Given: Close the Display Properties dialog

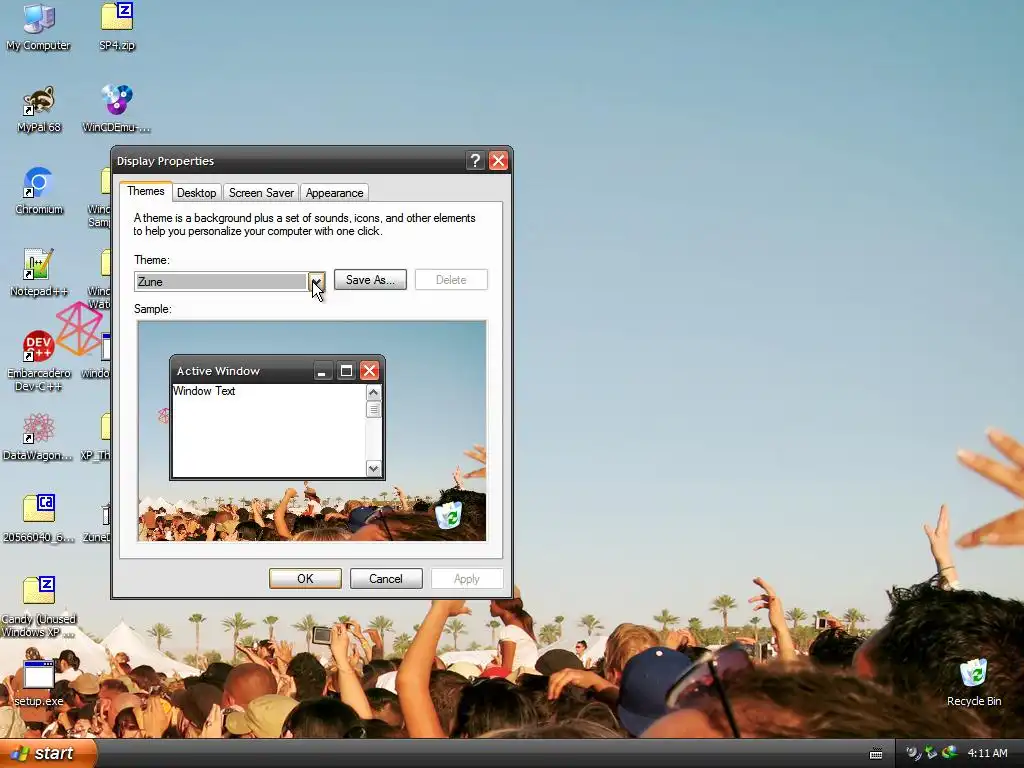Looking at the screenshot, I should pyautogui.click(x=498, y=161).
